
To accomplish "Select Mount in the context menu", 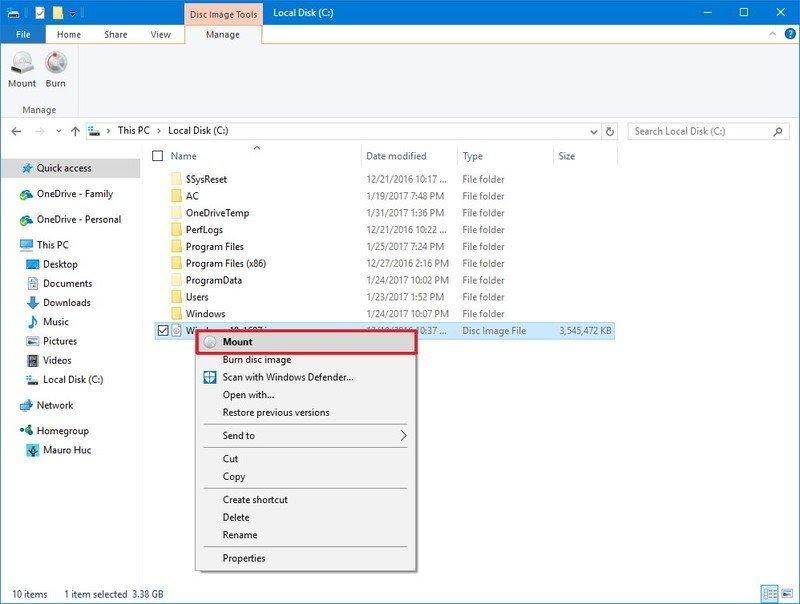I will [238, 342].
